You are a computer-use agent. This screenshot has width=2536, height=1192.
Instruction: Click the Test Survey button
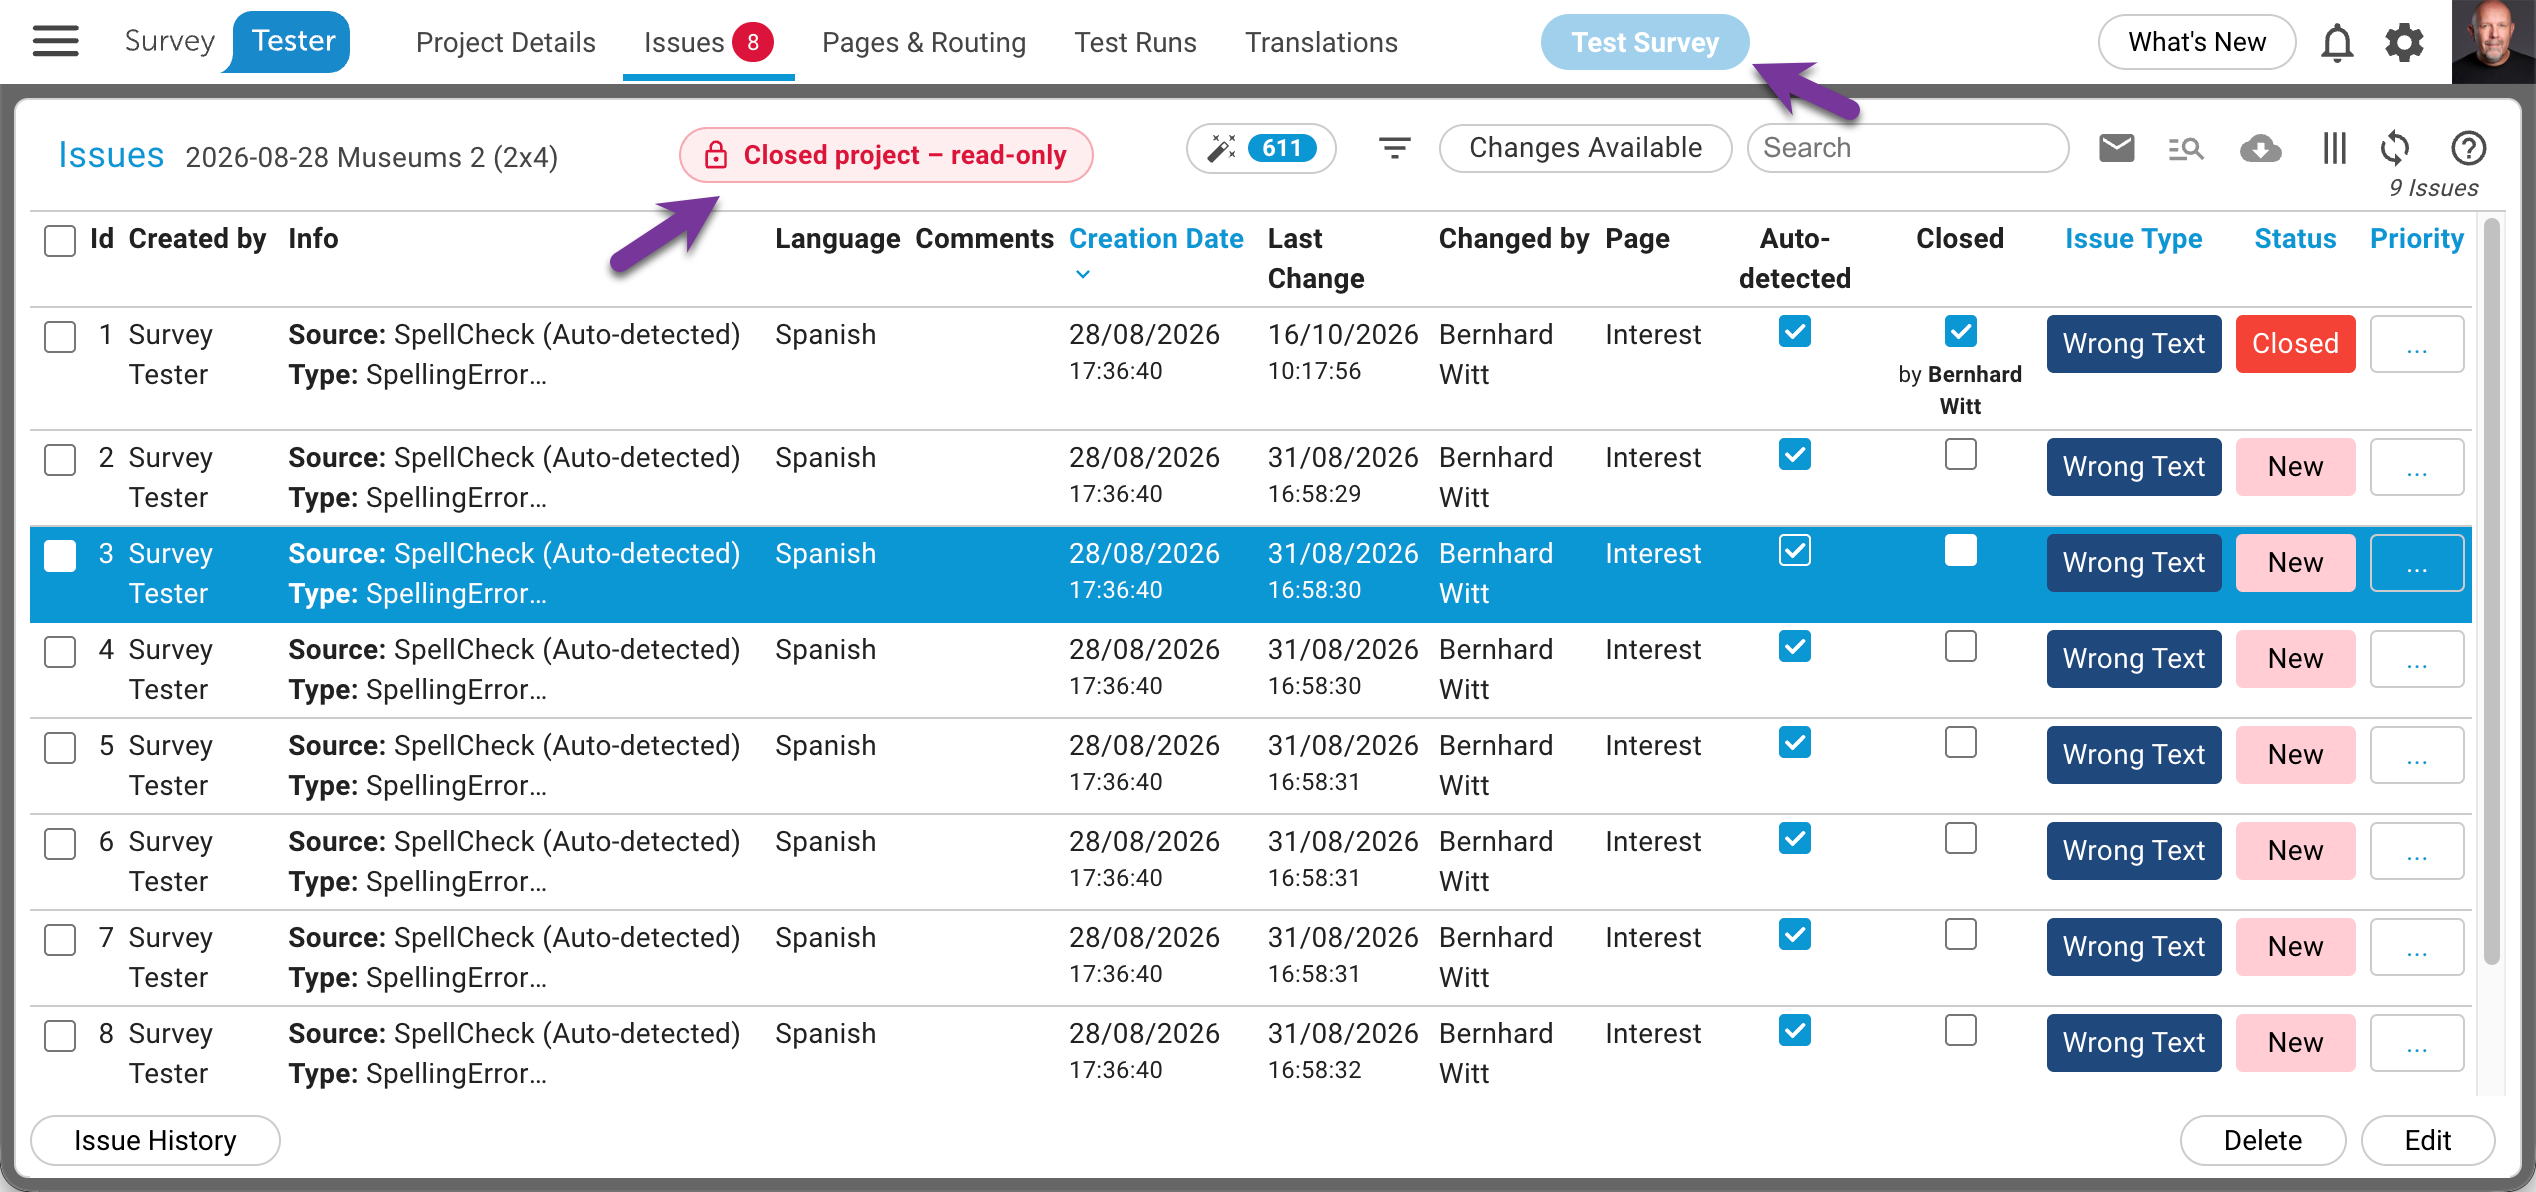(1645, 43)
